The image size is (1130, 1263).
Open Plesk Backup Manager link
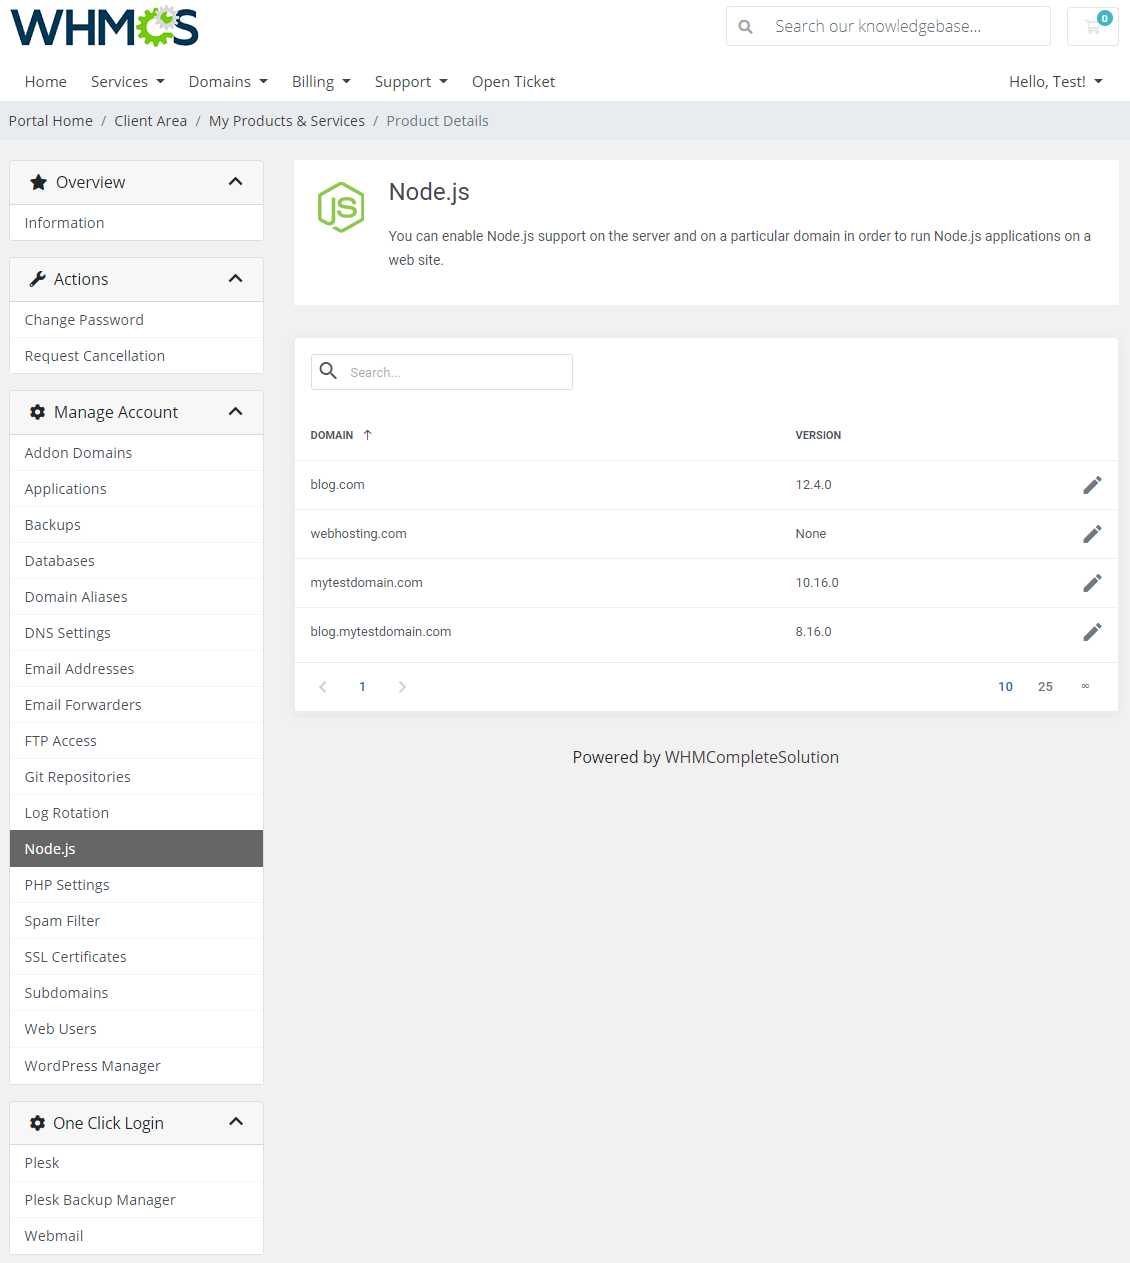pyautogui.click(x=136, y=1200)
